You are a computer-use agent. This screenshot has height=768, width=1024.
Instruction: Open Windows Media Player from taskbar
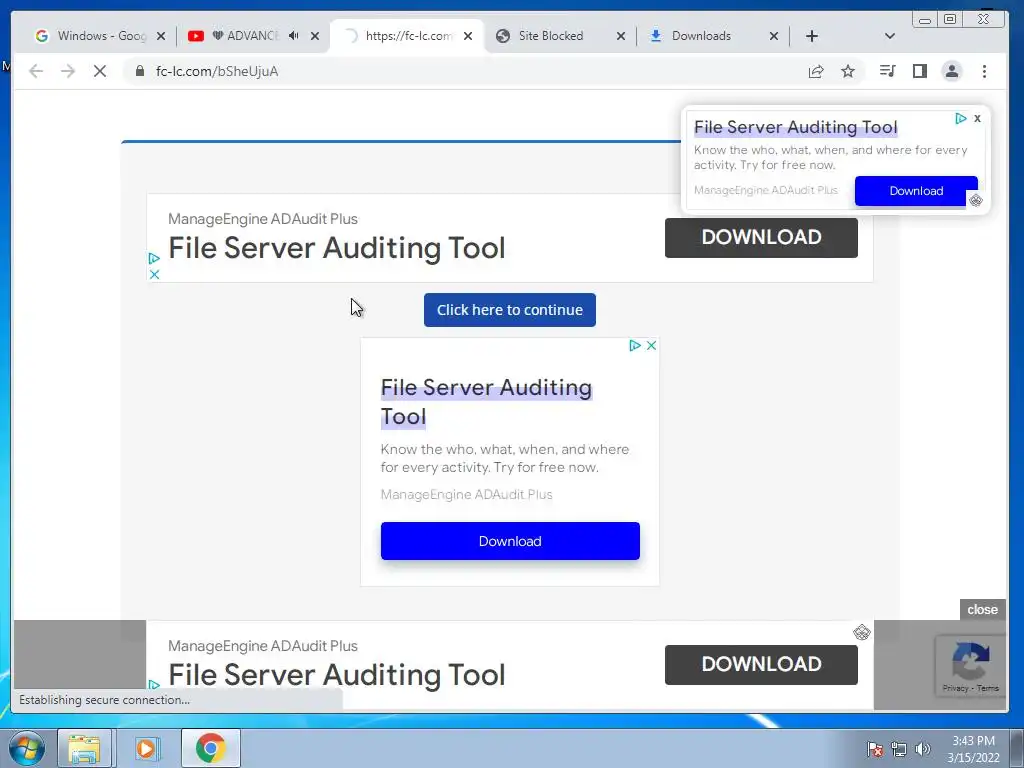[x=147, y=748]
